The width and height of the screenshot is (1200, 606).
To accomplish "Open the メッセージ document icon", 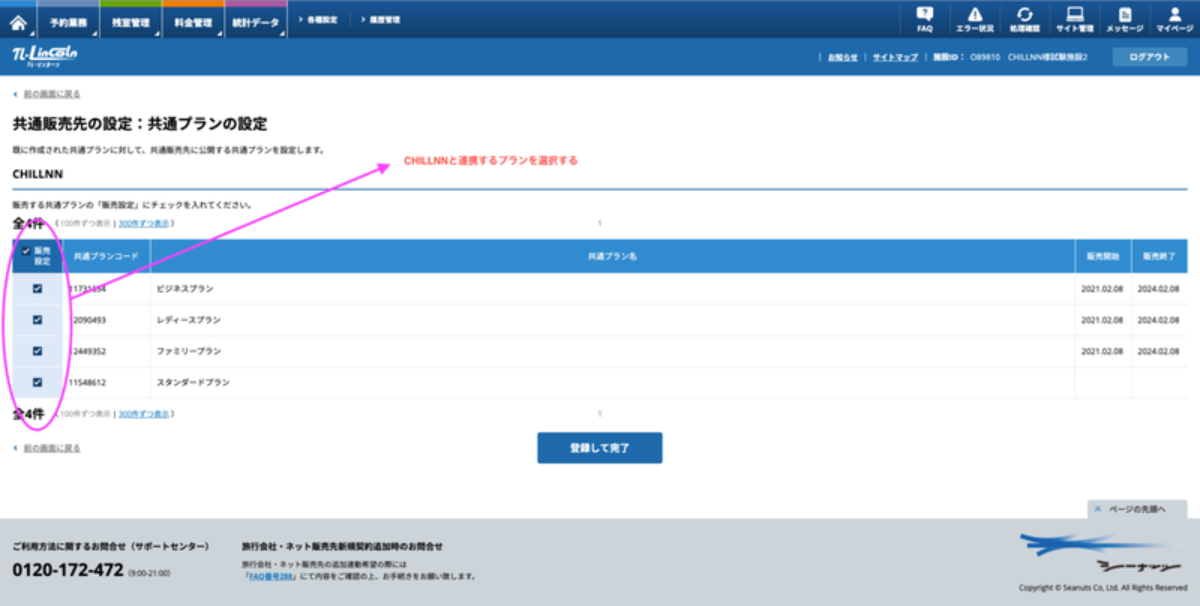I will click(1124, 19).
